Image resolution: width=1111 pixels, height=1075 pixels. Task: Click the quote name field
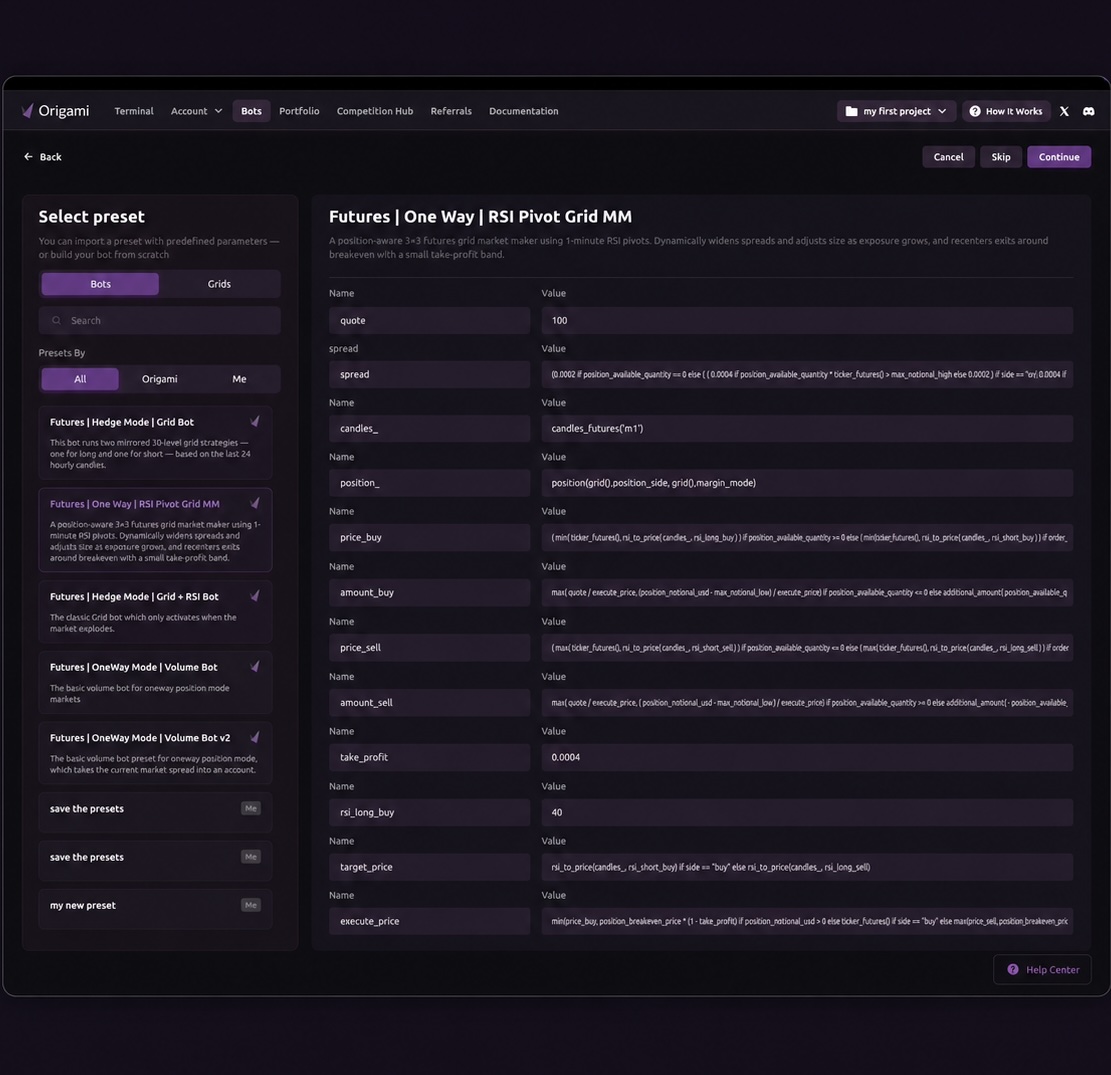point(429,320)
